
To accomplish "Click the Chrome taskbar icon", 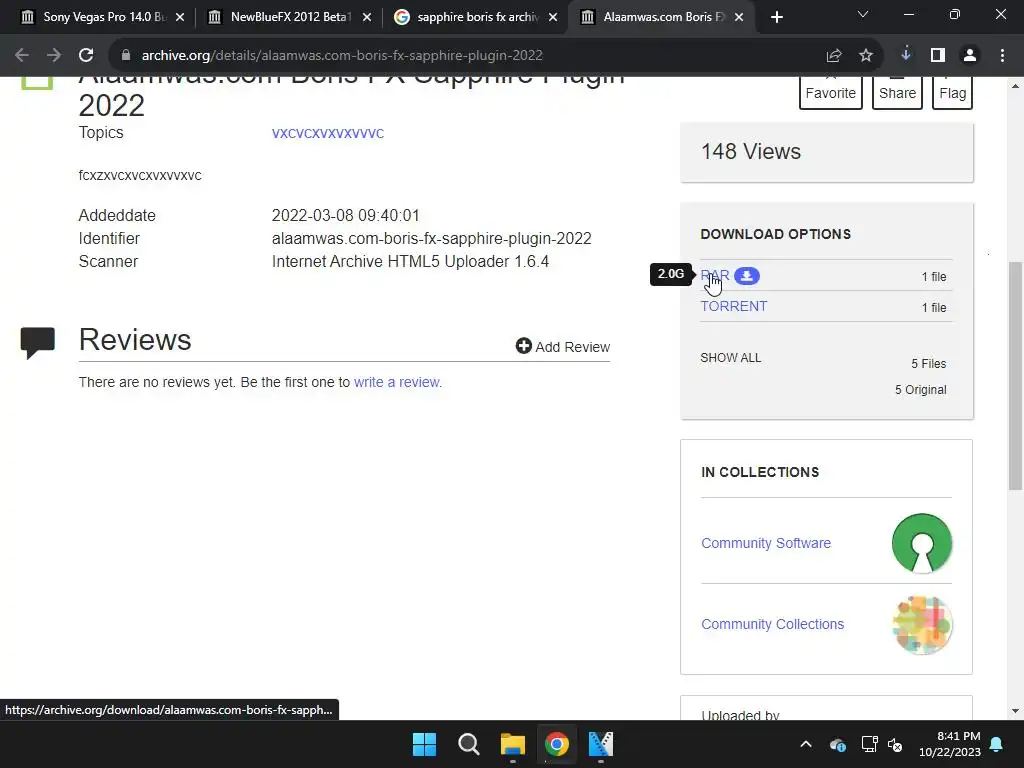I will pos(557,744).
